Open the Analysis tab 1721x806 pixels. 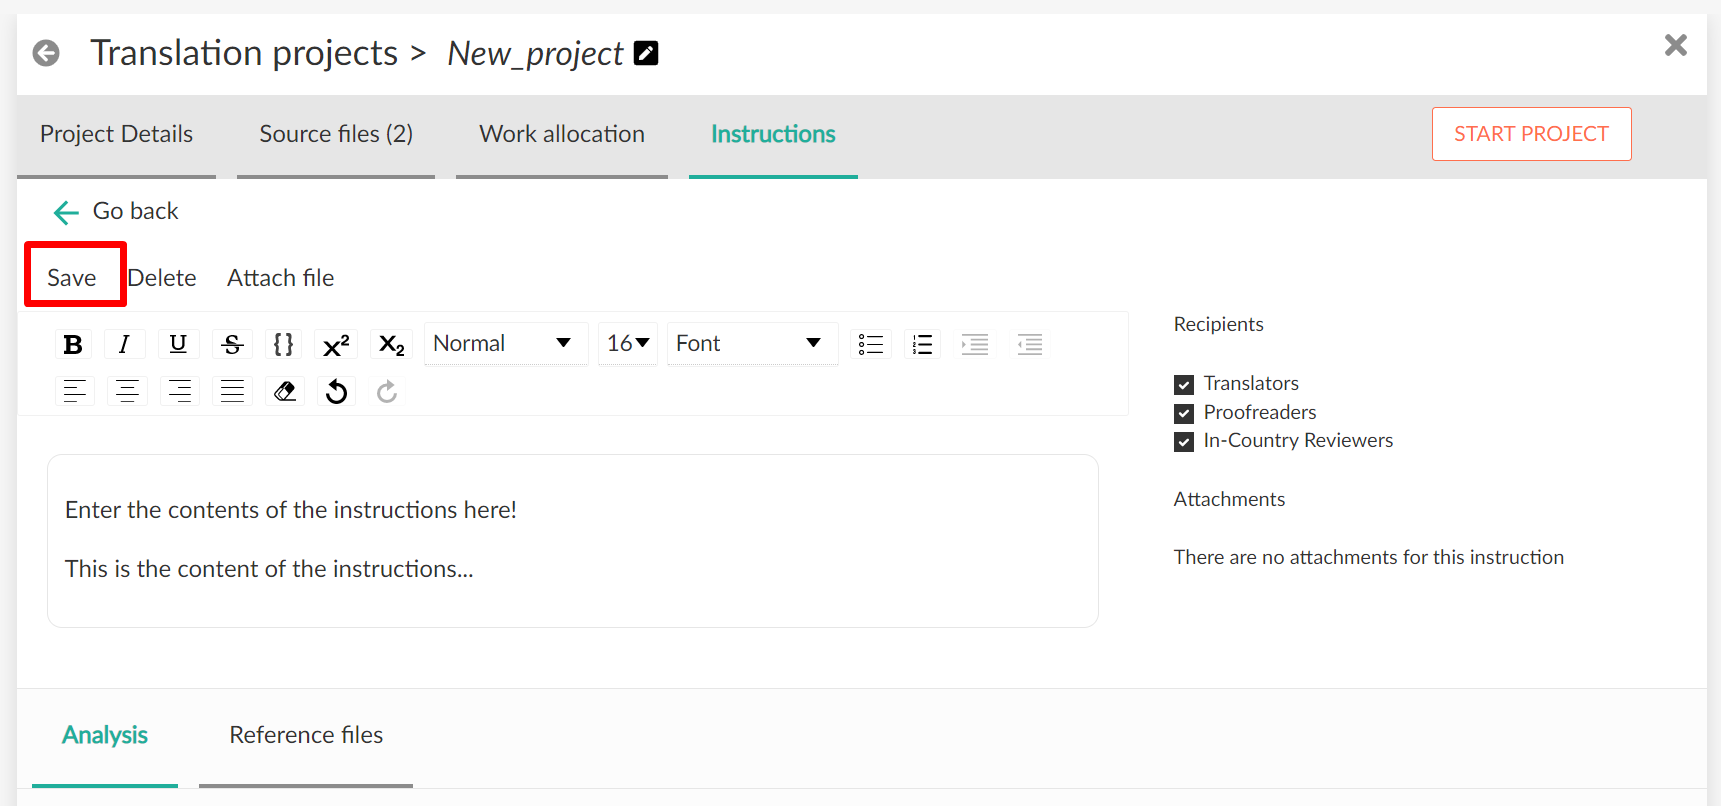pyautogui.click(x=105, y=737)
